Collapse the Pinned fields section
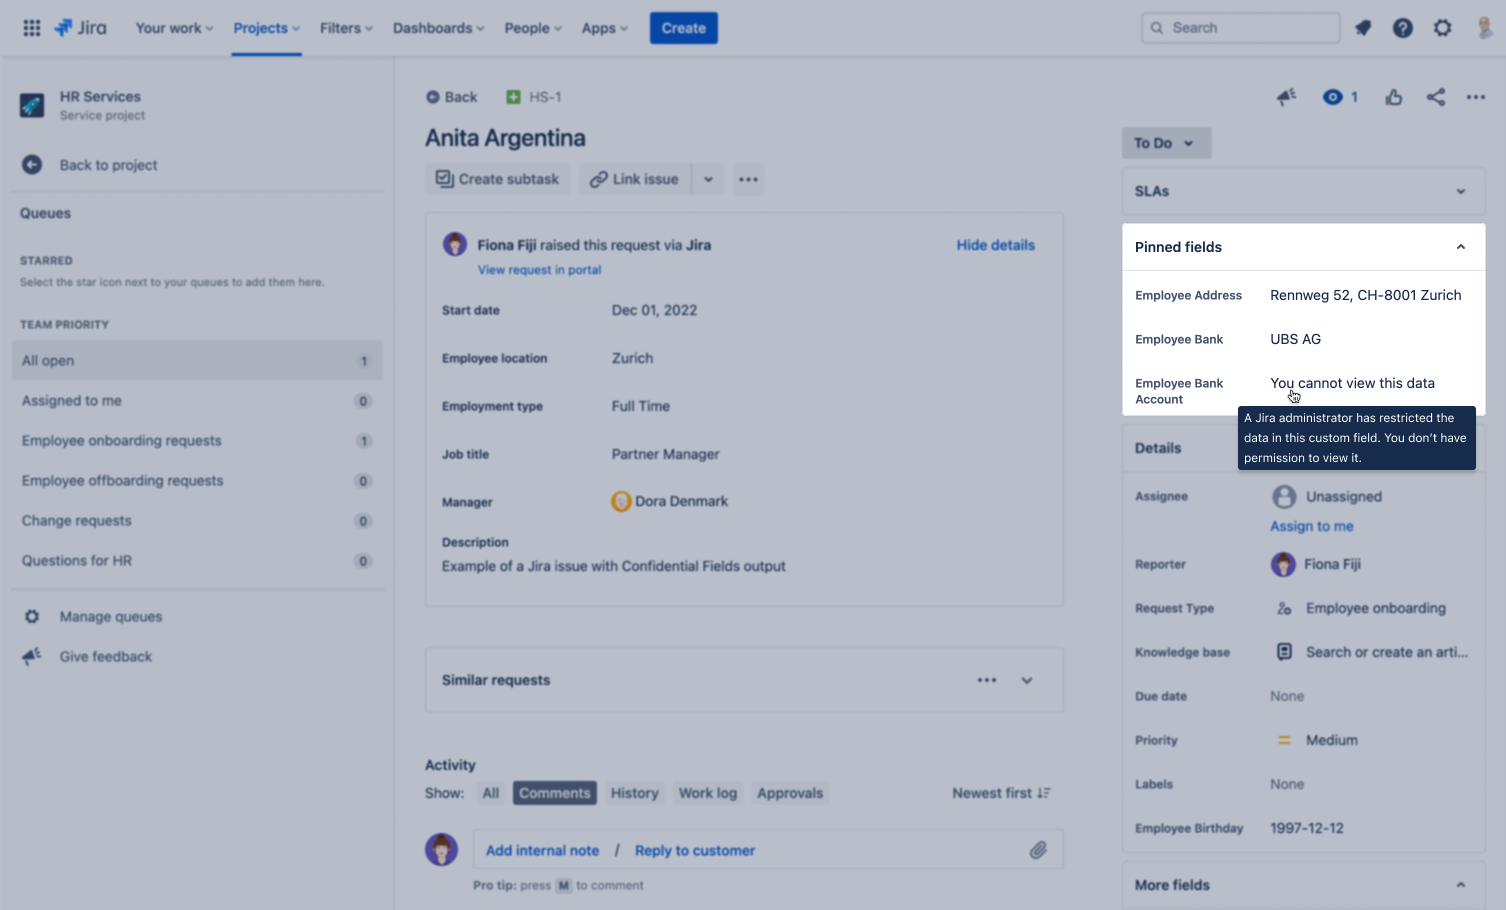Viewport: 1506px width, 910px height. tap(1460, 247)
